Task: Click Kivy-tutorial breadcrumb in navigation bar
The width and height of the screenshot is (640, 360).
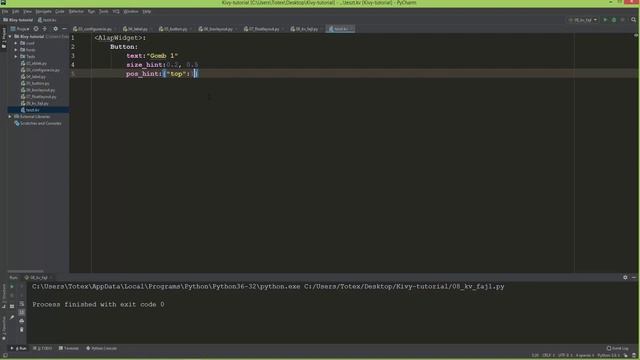Action: [x=18, y=20]
